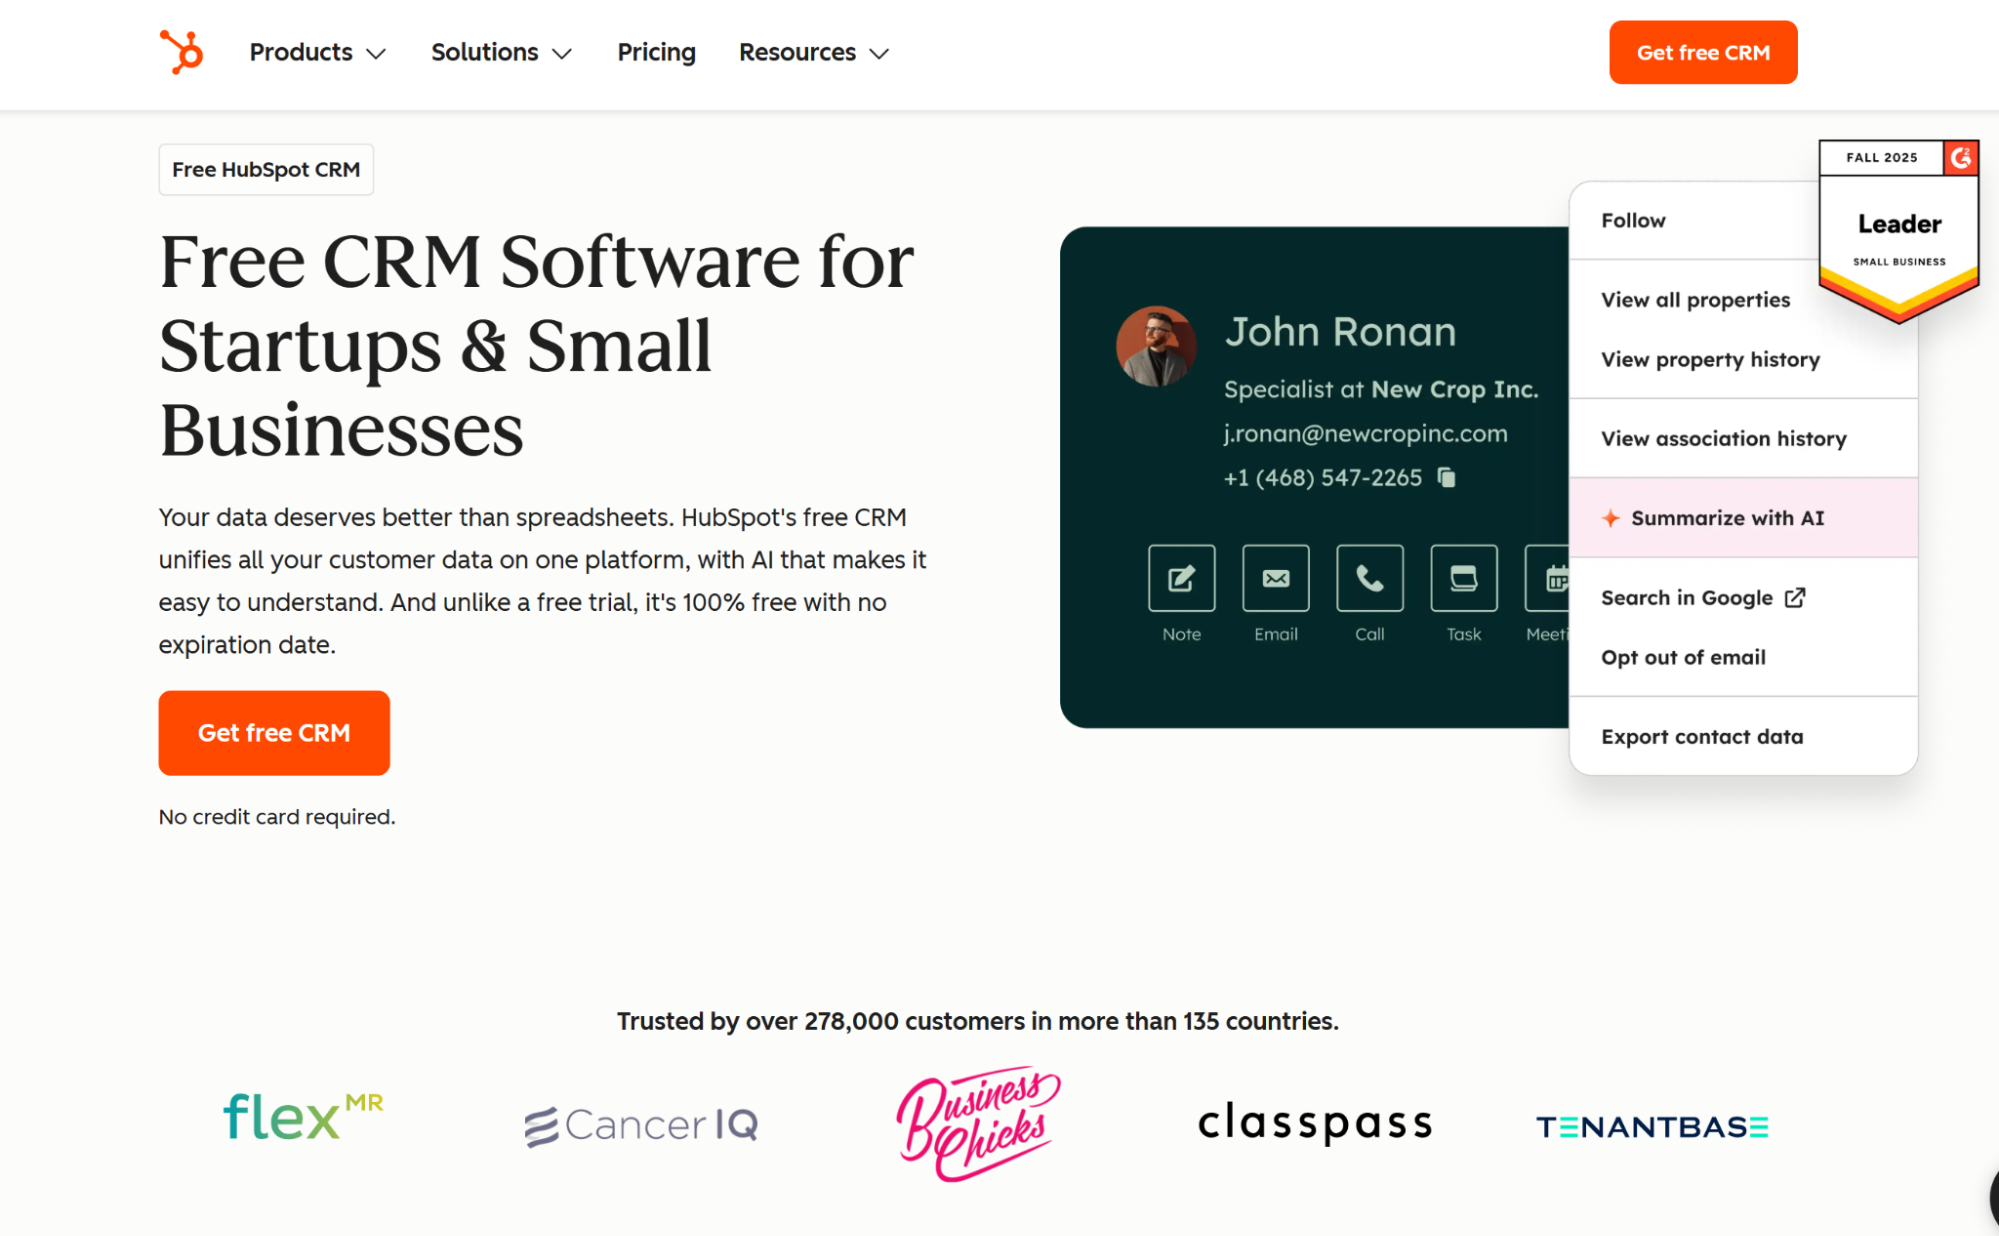Click the j.ronan@newcropinc.com email address
This screenshot has width=1999, height=1236.
coord(1365,433)
